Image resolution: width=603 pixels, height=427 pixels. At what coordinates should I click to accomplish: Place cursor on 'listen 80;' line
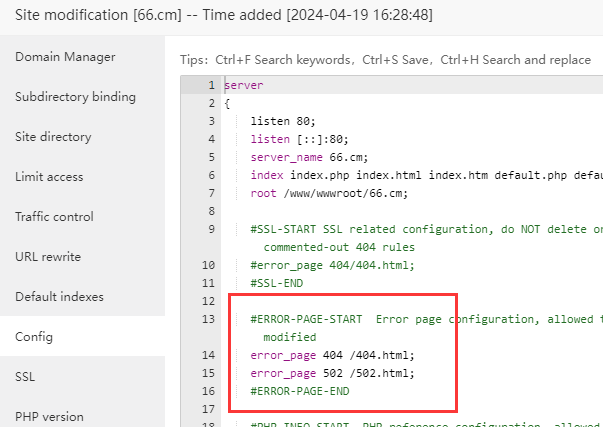tap(283, 121)
